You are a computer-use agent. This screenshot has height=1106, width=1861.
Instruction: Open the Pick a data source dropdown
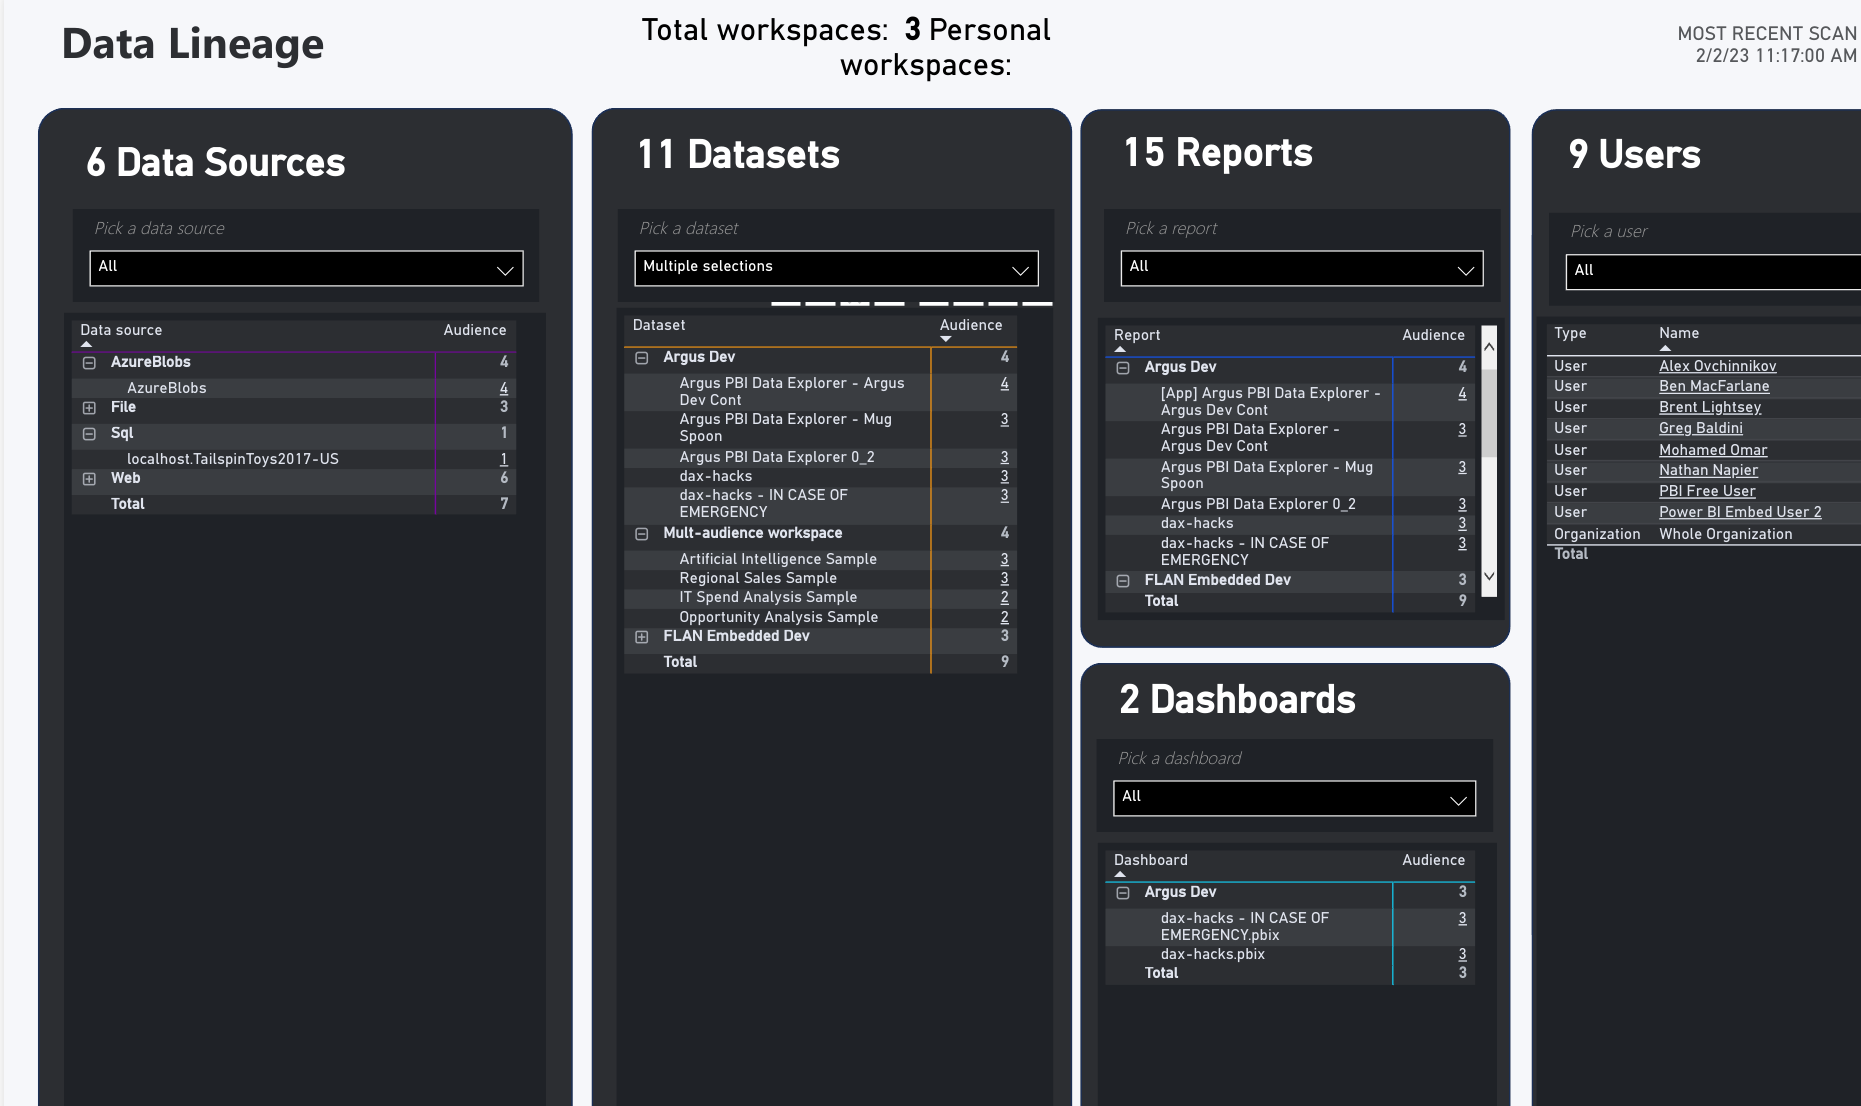click(x=306, y=268)
